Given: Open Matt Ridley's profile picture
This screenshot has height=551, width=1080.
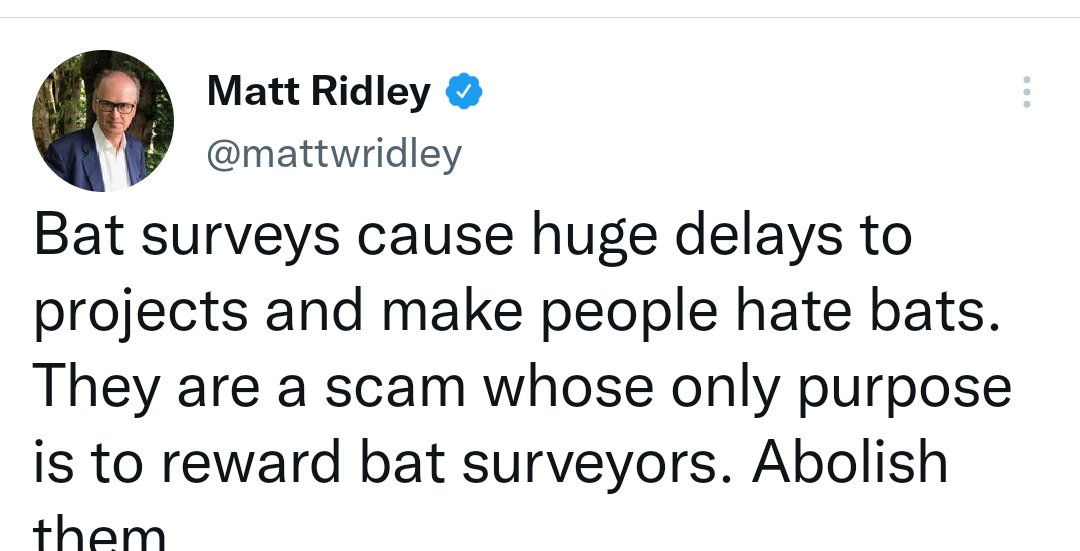Looking at the screenshot, I should [x=103, y=121].
